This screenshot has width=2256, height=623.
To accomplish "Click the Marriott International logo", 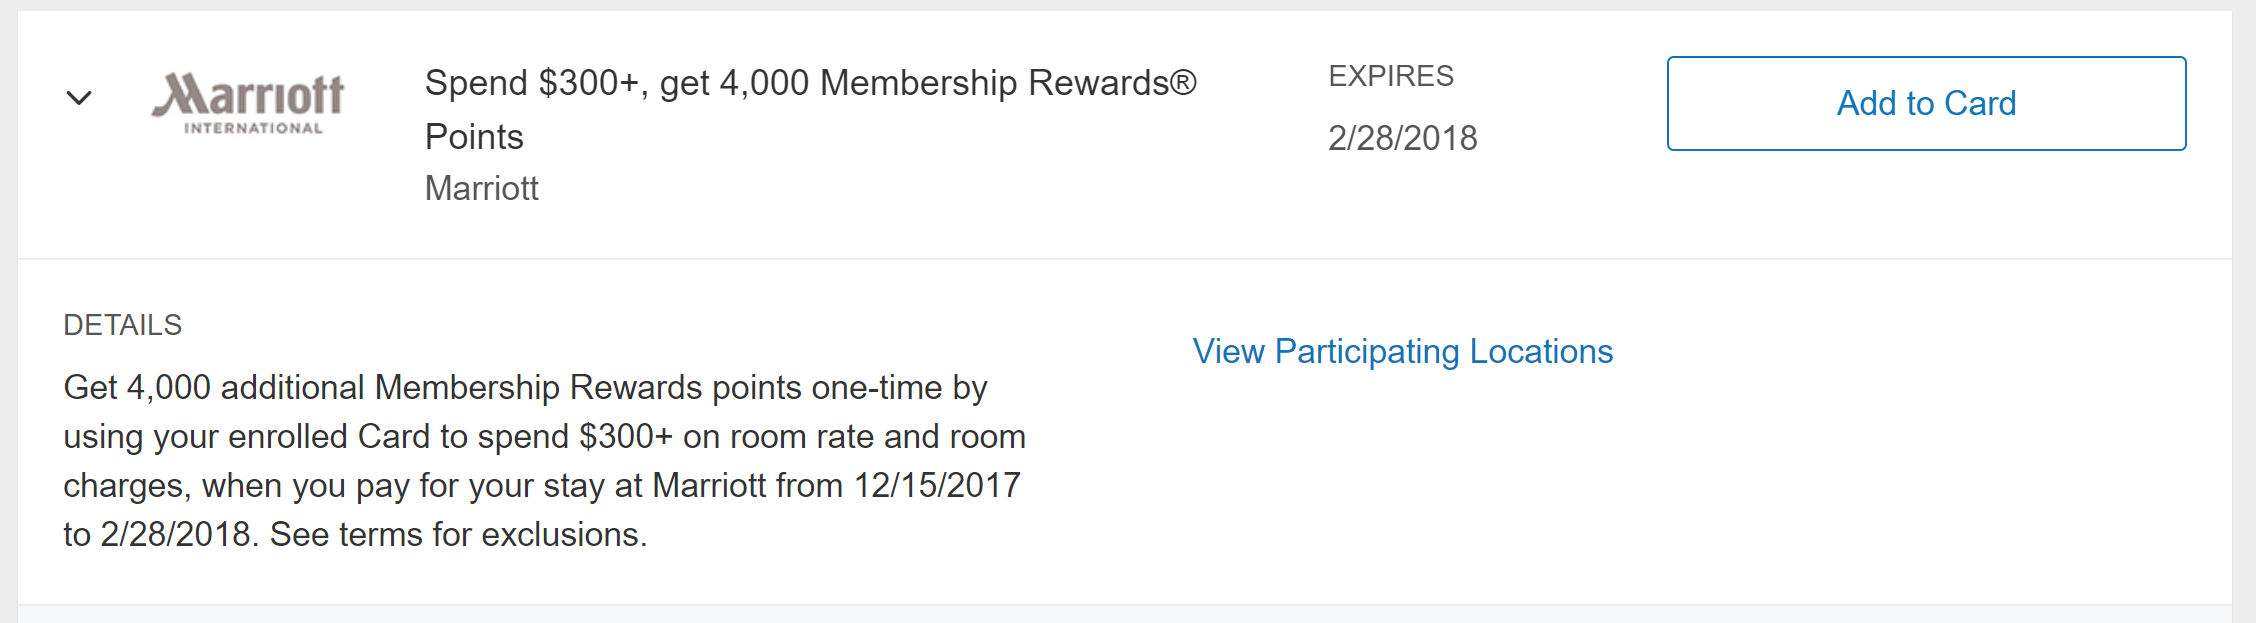I will [248, 102].
